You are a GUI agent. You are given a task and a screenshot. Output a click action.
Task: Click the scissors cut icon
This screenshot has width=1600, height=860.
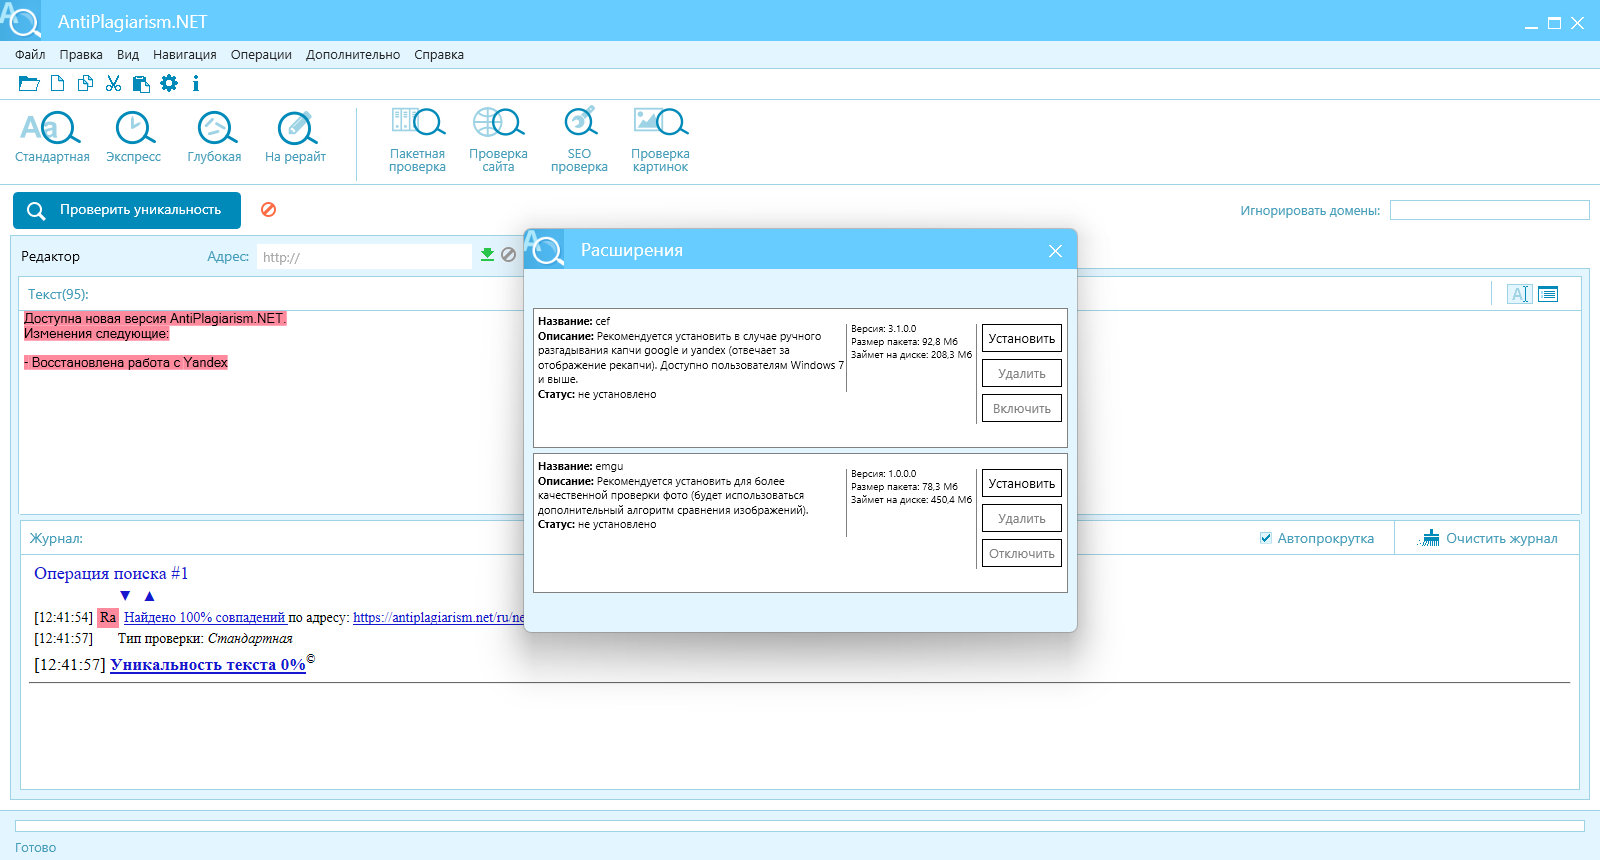point(113,84)
